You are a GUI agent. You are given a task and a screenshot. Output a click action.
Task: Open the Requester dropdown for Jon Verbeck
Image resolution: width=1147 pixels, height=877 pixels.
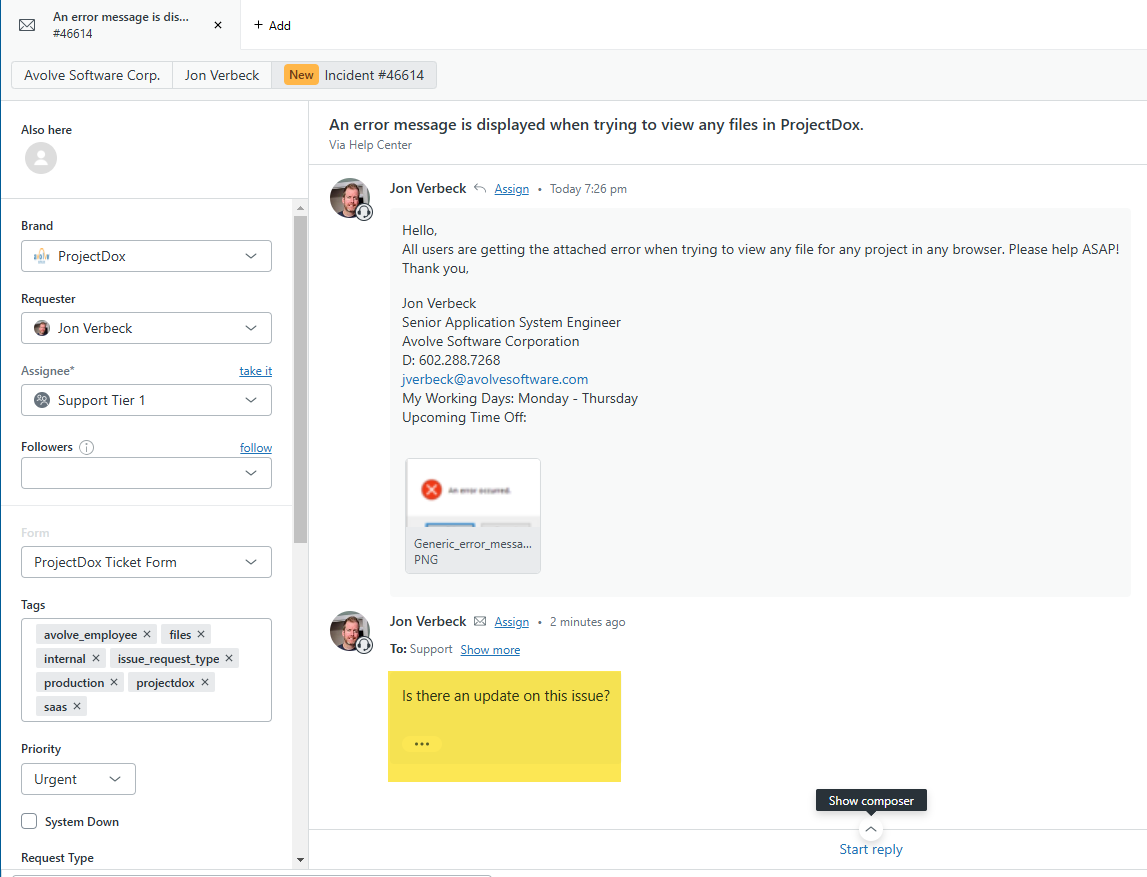click(146, 328)
